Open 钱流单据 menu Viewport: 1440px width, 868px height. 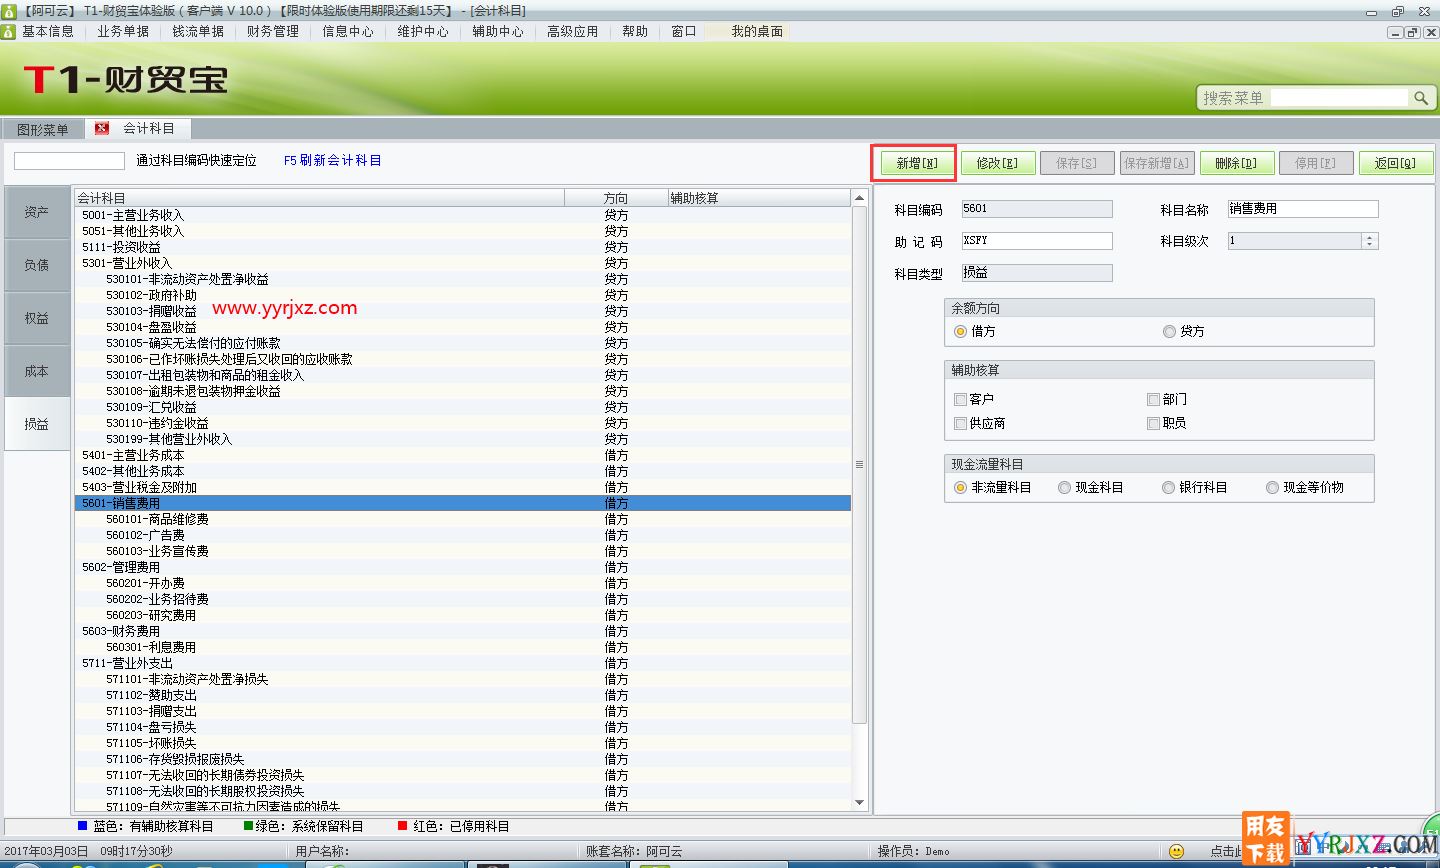198,31
